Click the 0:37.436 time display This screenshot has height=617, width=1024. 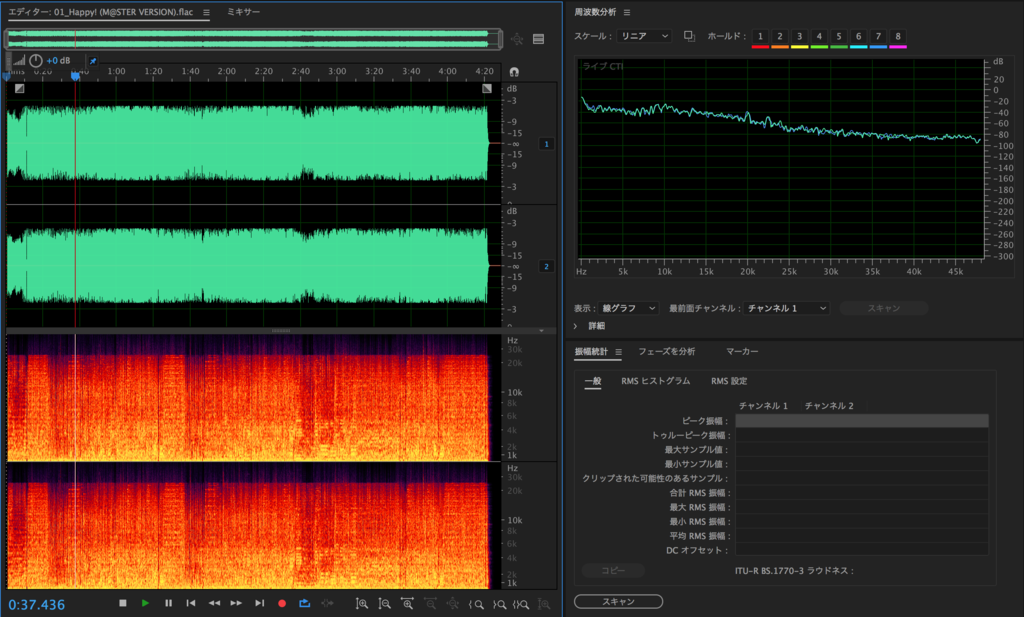coord(37,605)
